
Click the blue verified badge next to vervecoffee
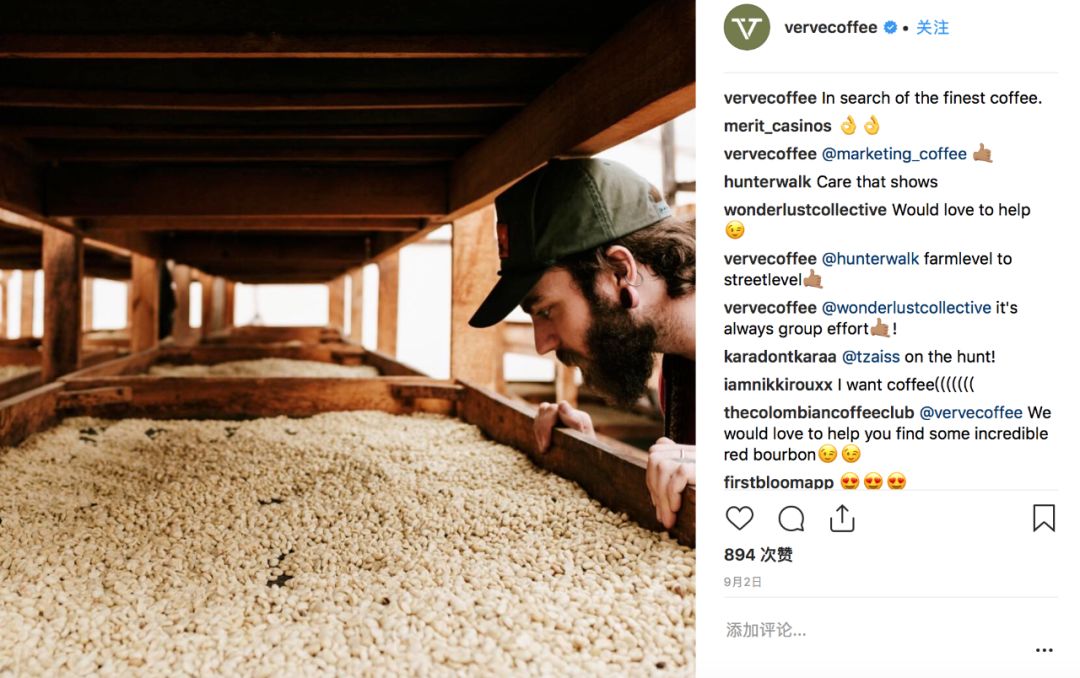890,28
